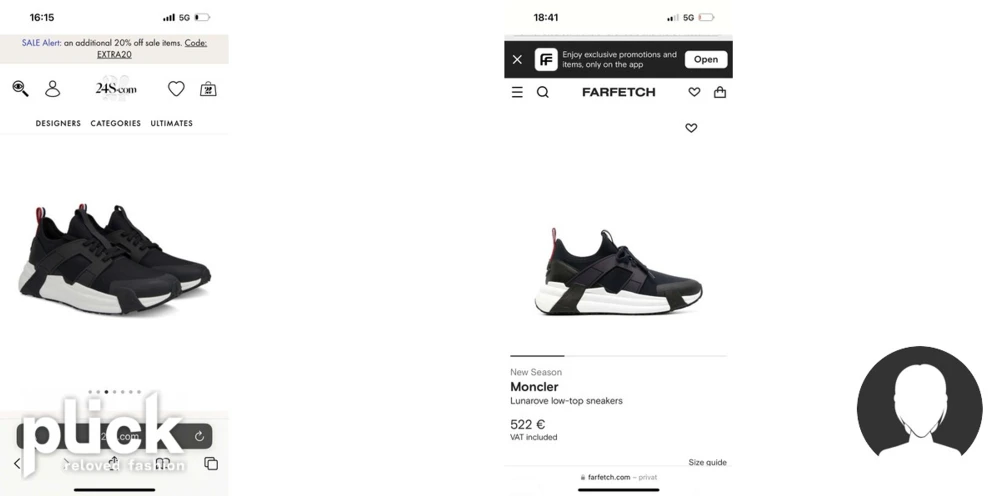Expand the CATEGORIES menu

tap(115, 124)
